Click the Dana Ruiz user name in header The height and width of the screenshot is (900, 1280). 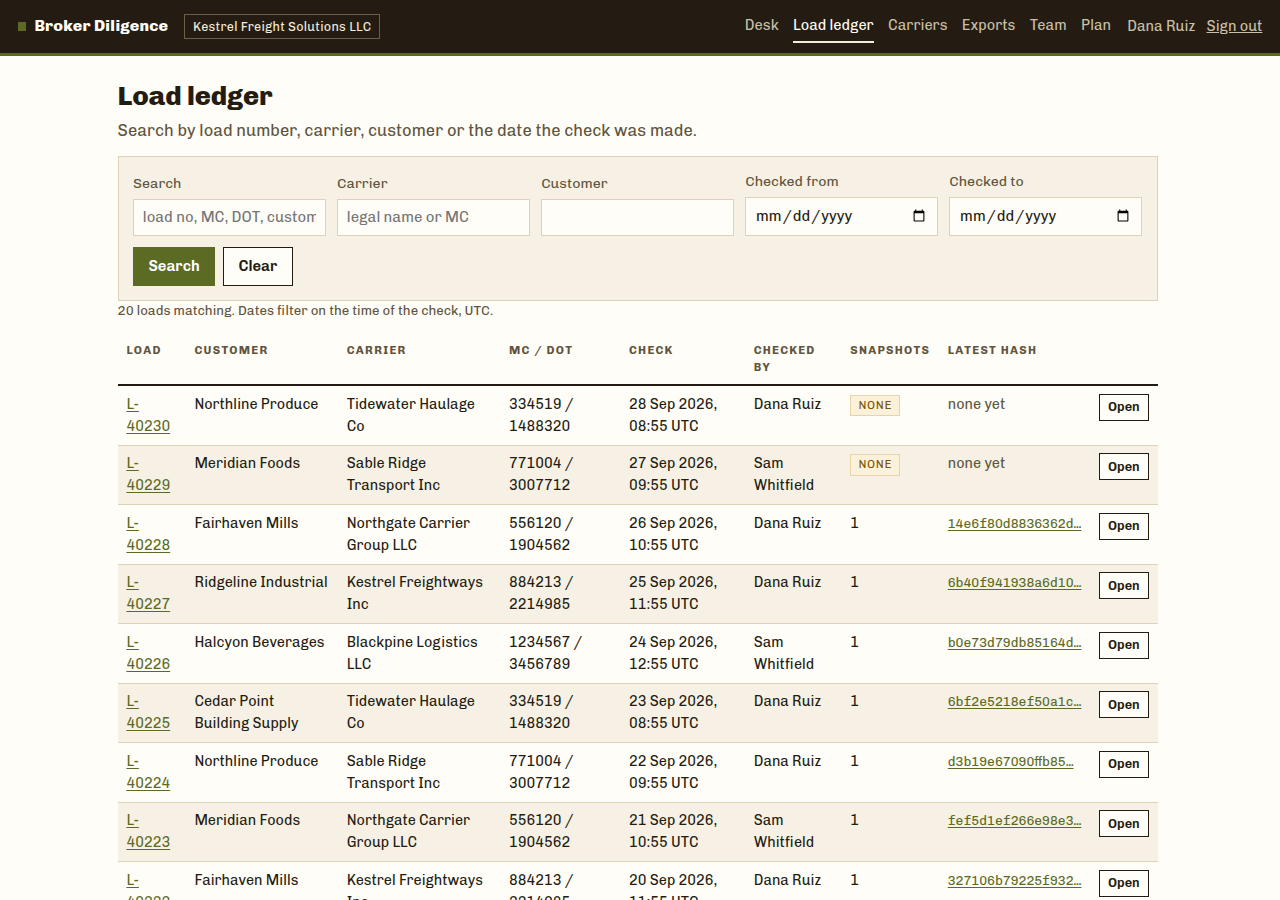click(x=1161, y=26)
